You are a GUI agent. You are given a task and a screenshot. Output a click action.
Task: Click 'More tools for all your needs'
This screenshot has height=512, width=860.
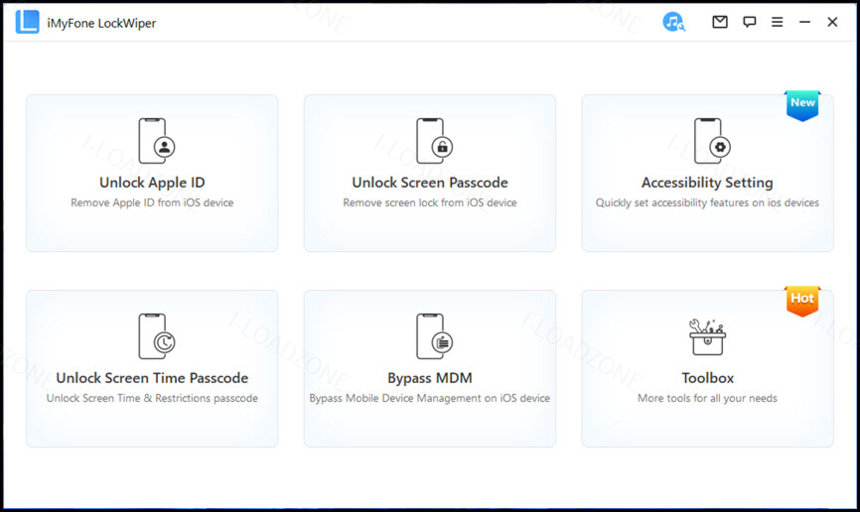click(x=708, y=399)
